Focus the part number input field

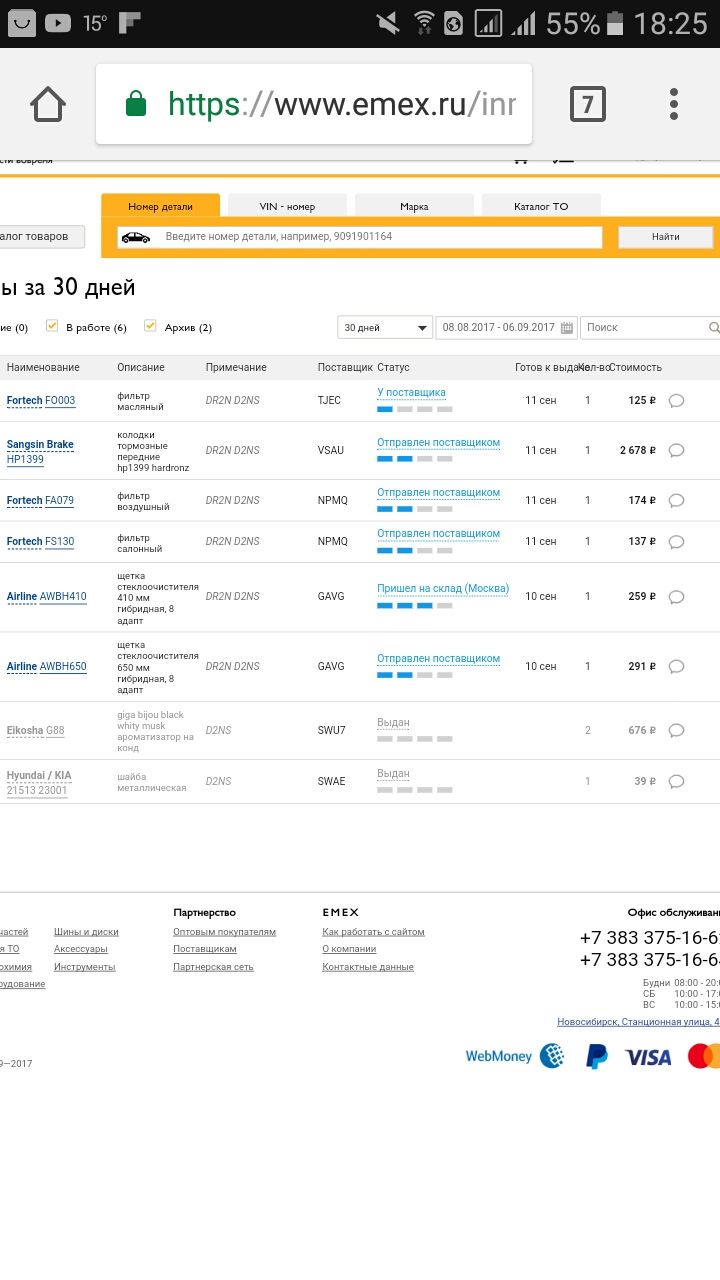380,237
